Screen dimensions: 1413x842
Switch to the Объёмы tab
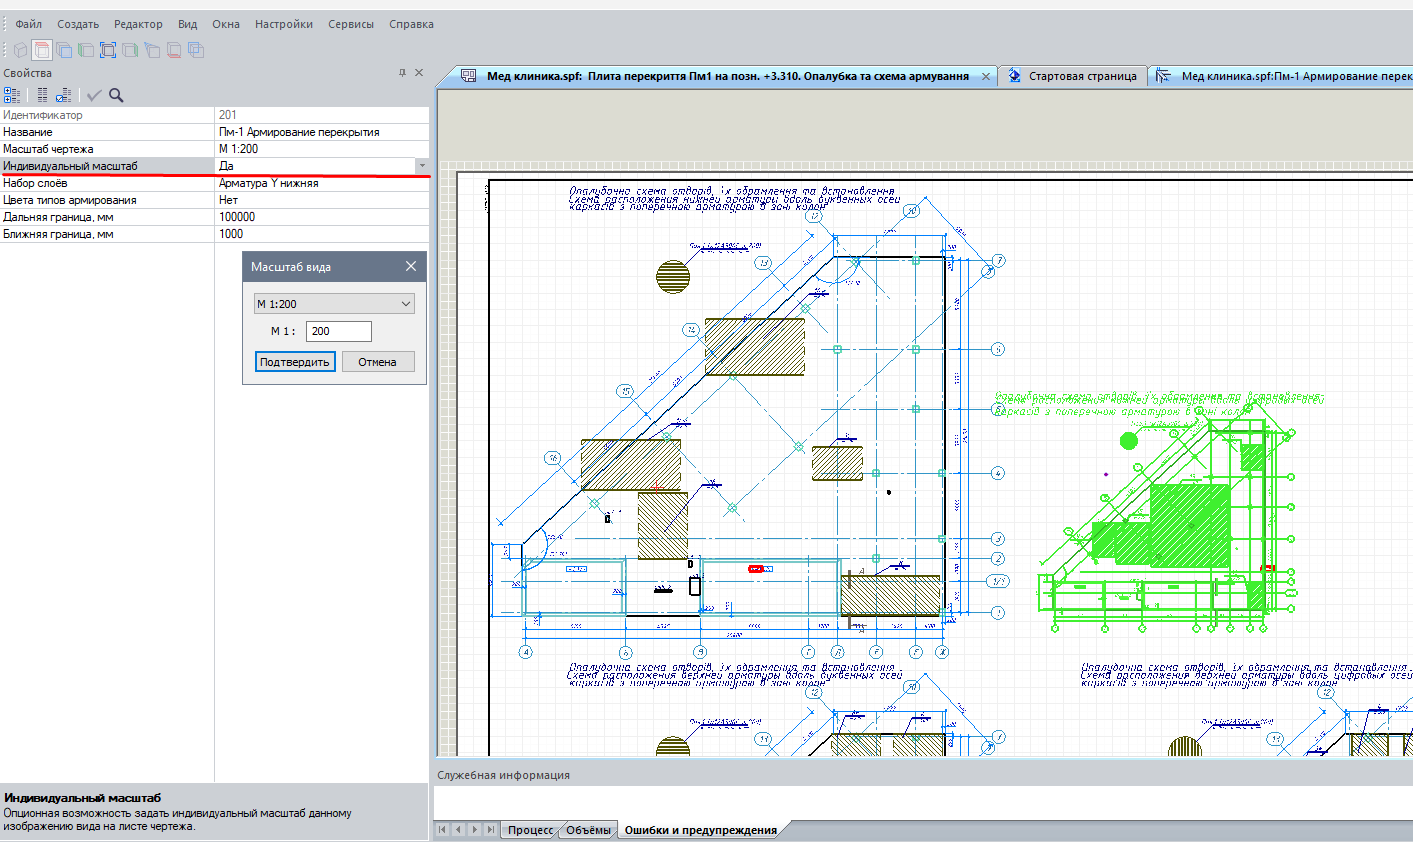(588, 830)
